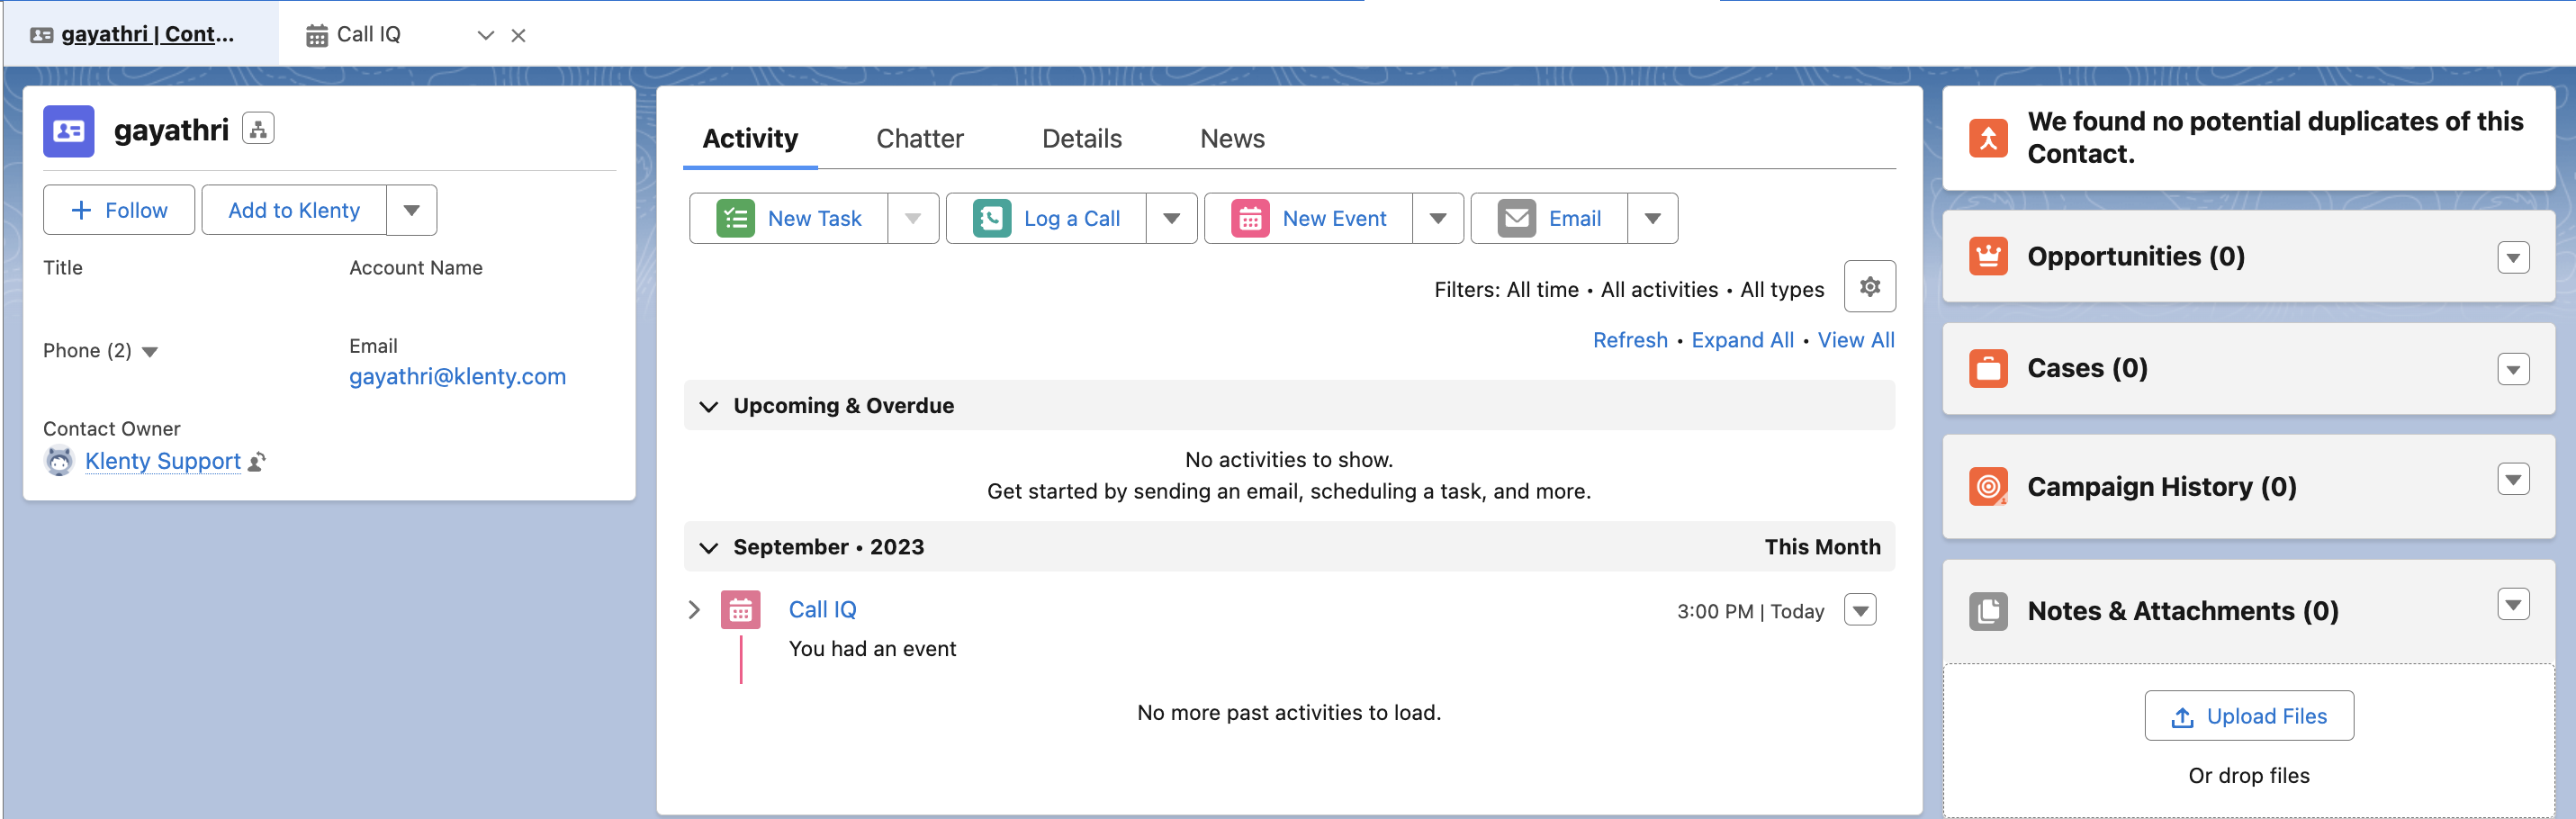Image resolution: width=2576 pixels, height=819 pixels.
Task: Refresh the activity timeline
Action: coord(1630,341)
